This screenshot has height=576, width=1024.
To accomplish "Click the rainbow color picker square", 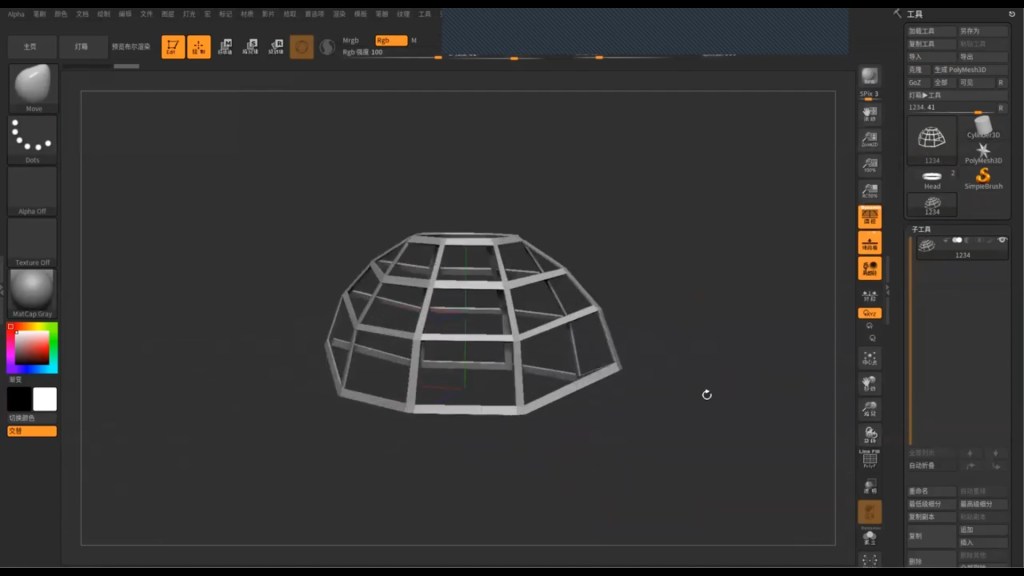I will (32, 347).
